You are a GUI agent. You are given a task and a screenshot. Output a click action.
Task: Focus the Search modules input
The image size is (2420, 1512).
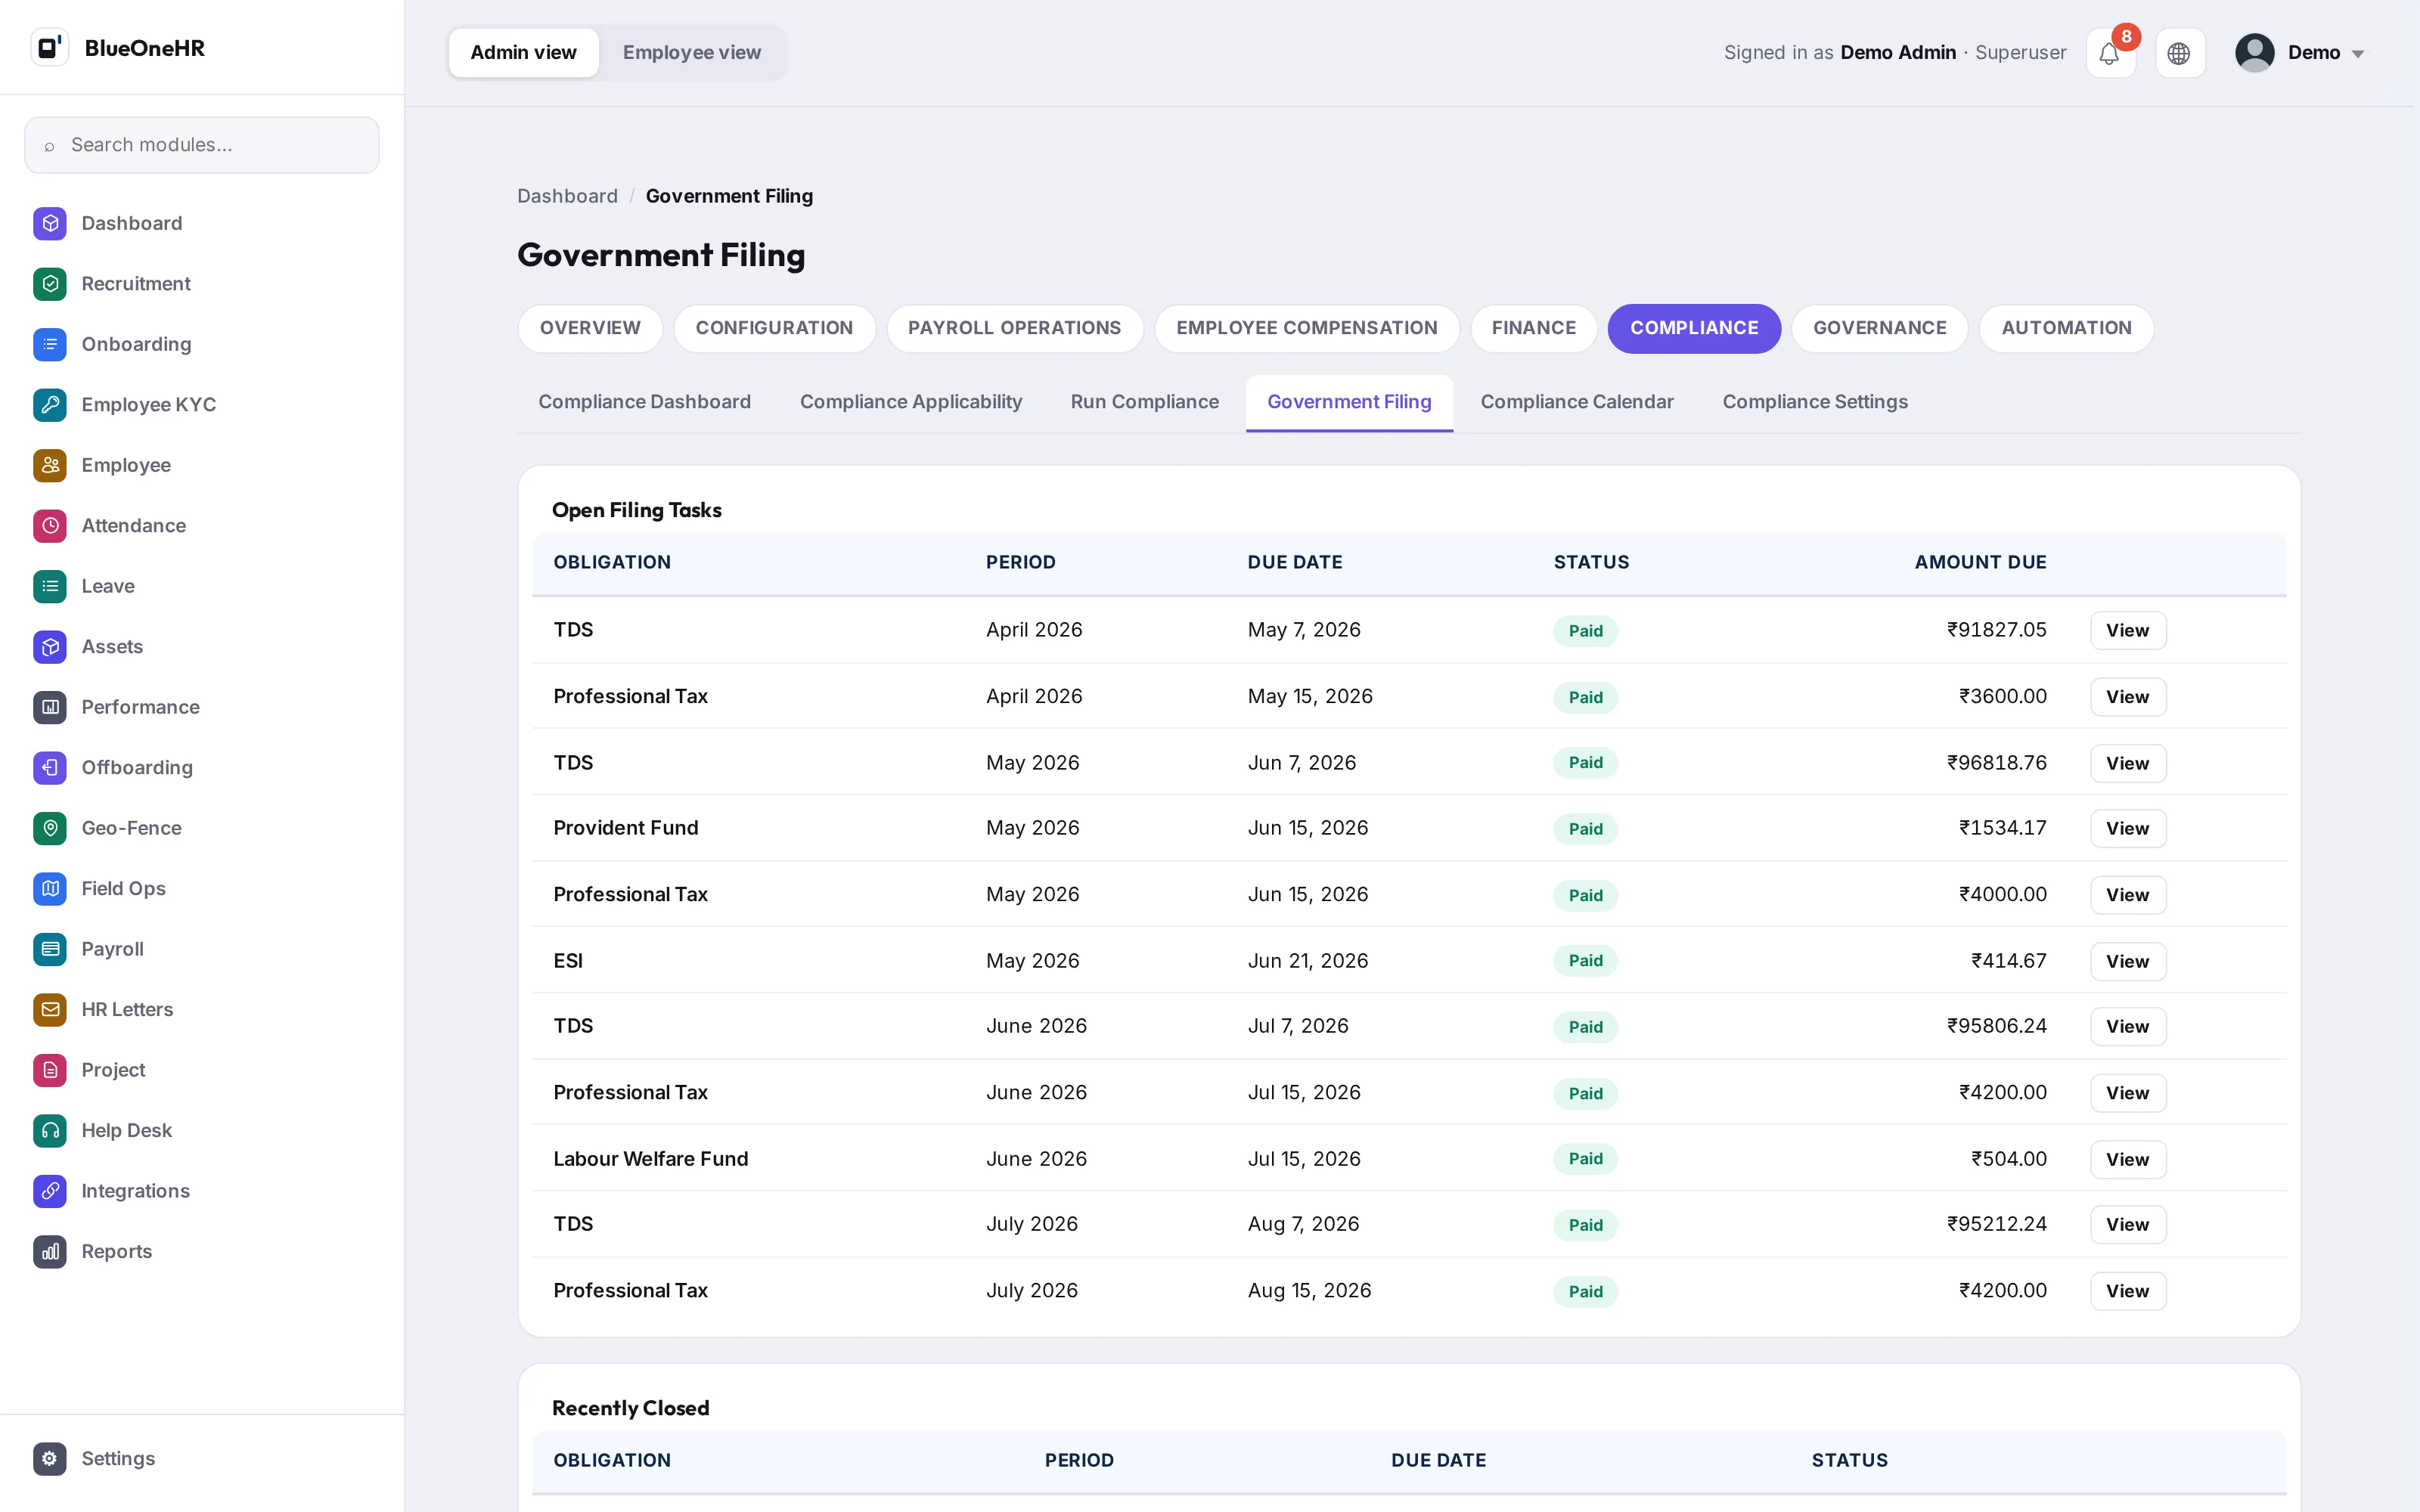point(202,145)
